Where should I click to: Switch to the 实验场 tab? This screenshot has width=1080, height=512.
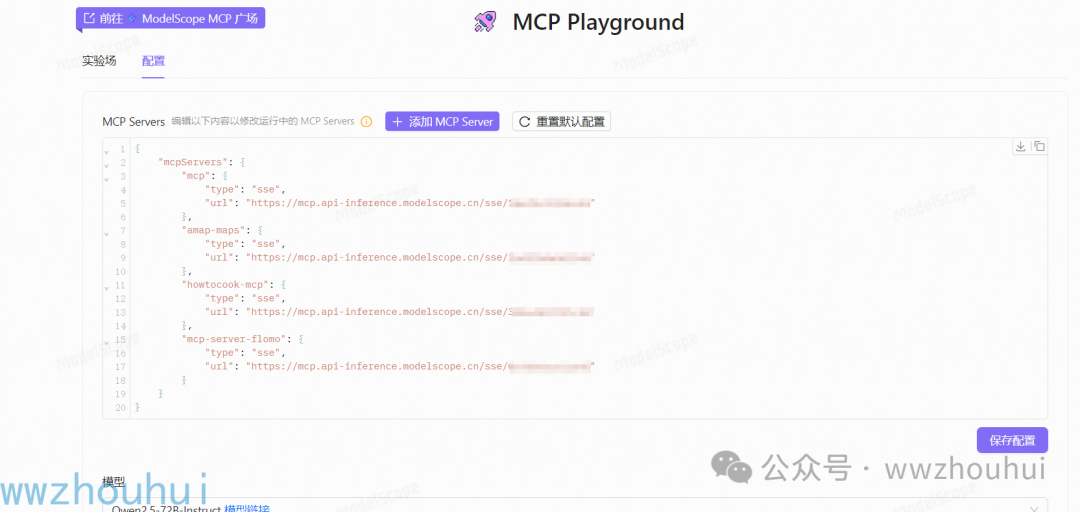99,61
